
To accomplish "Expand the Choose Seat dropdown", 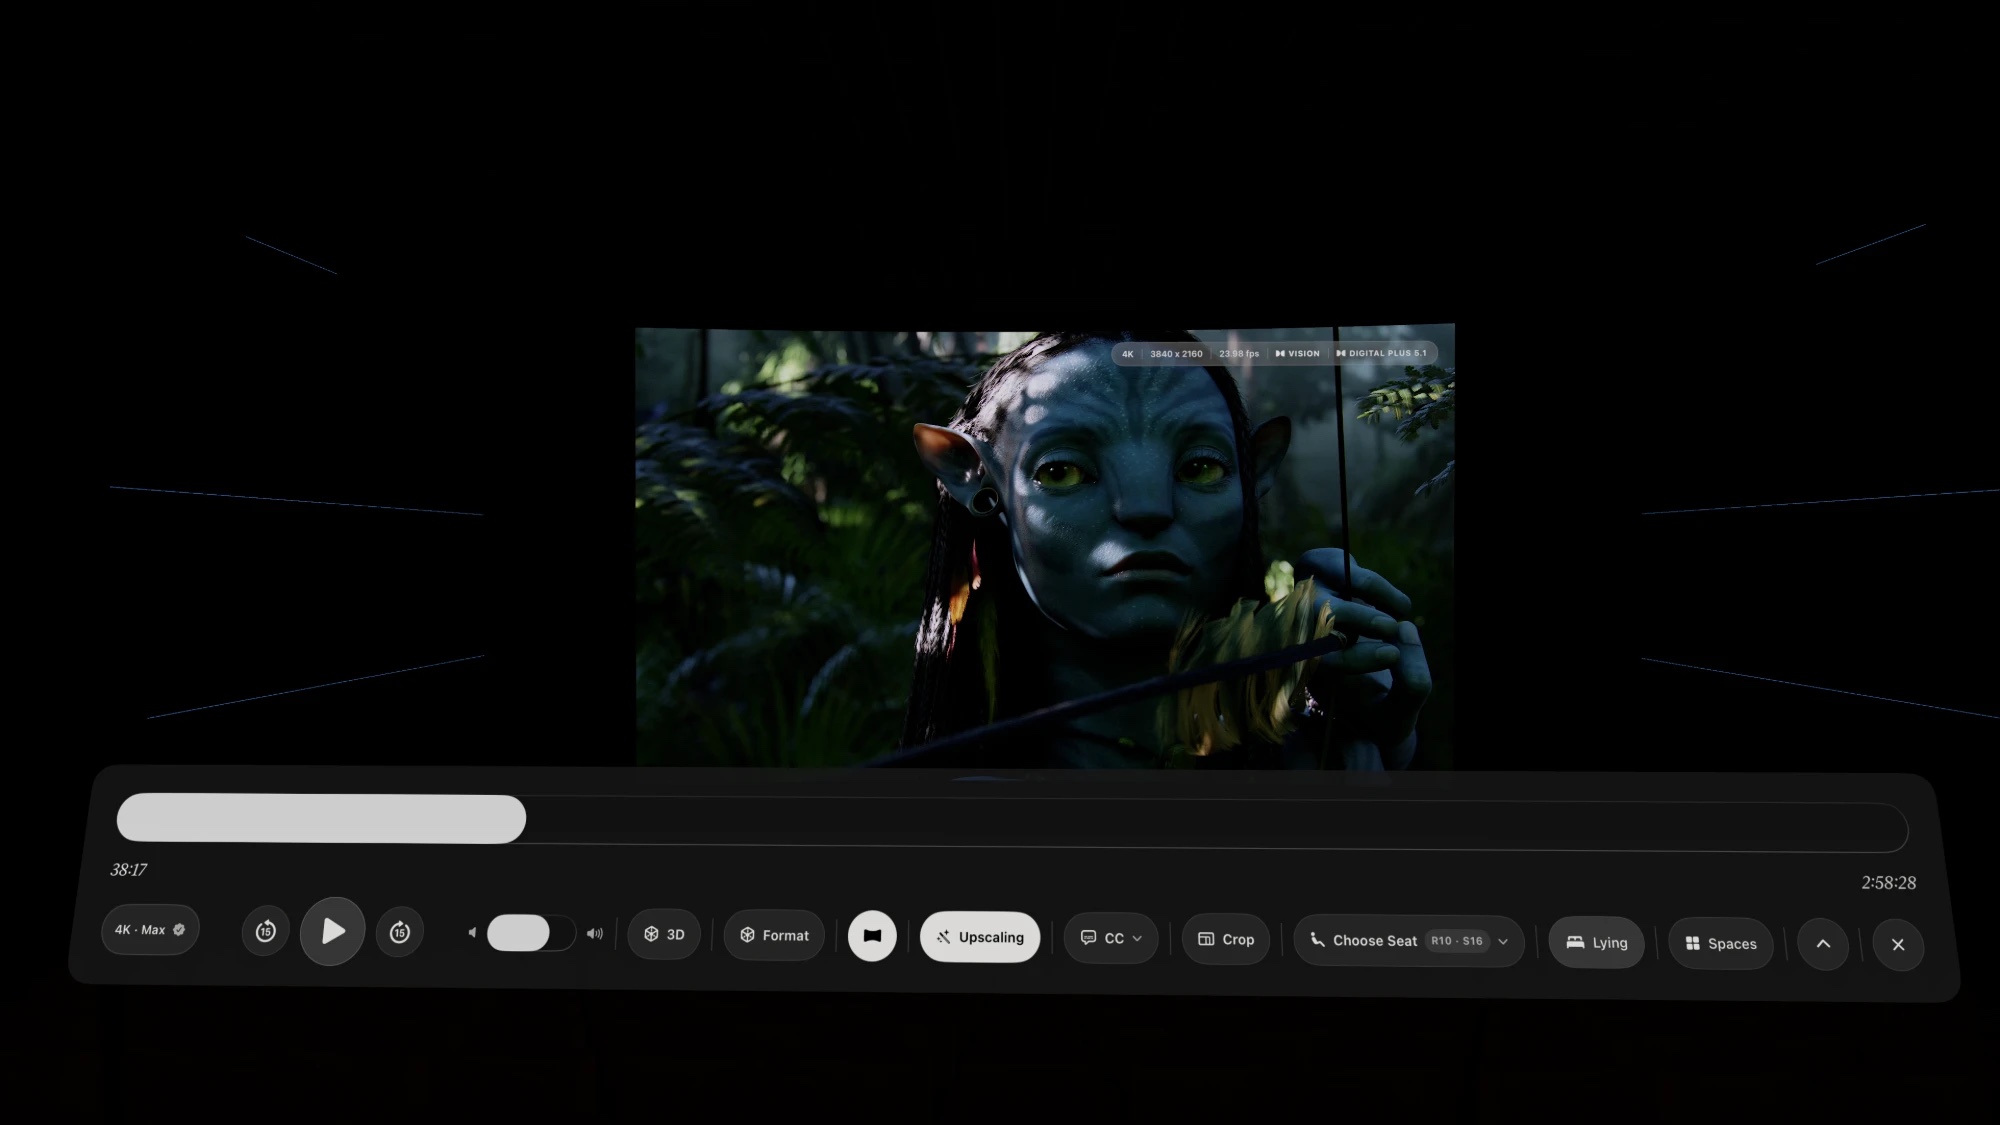I will [x=1409, y=941].
